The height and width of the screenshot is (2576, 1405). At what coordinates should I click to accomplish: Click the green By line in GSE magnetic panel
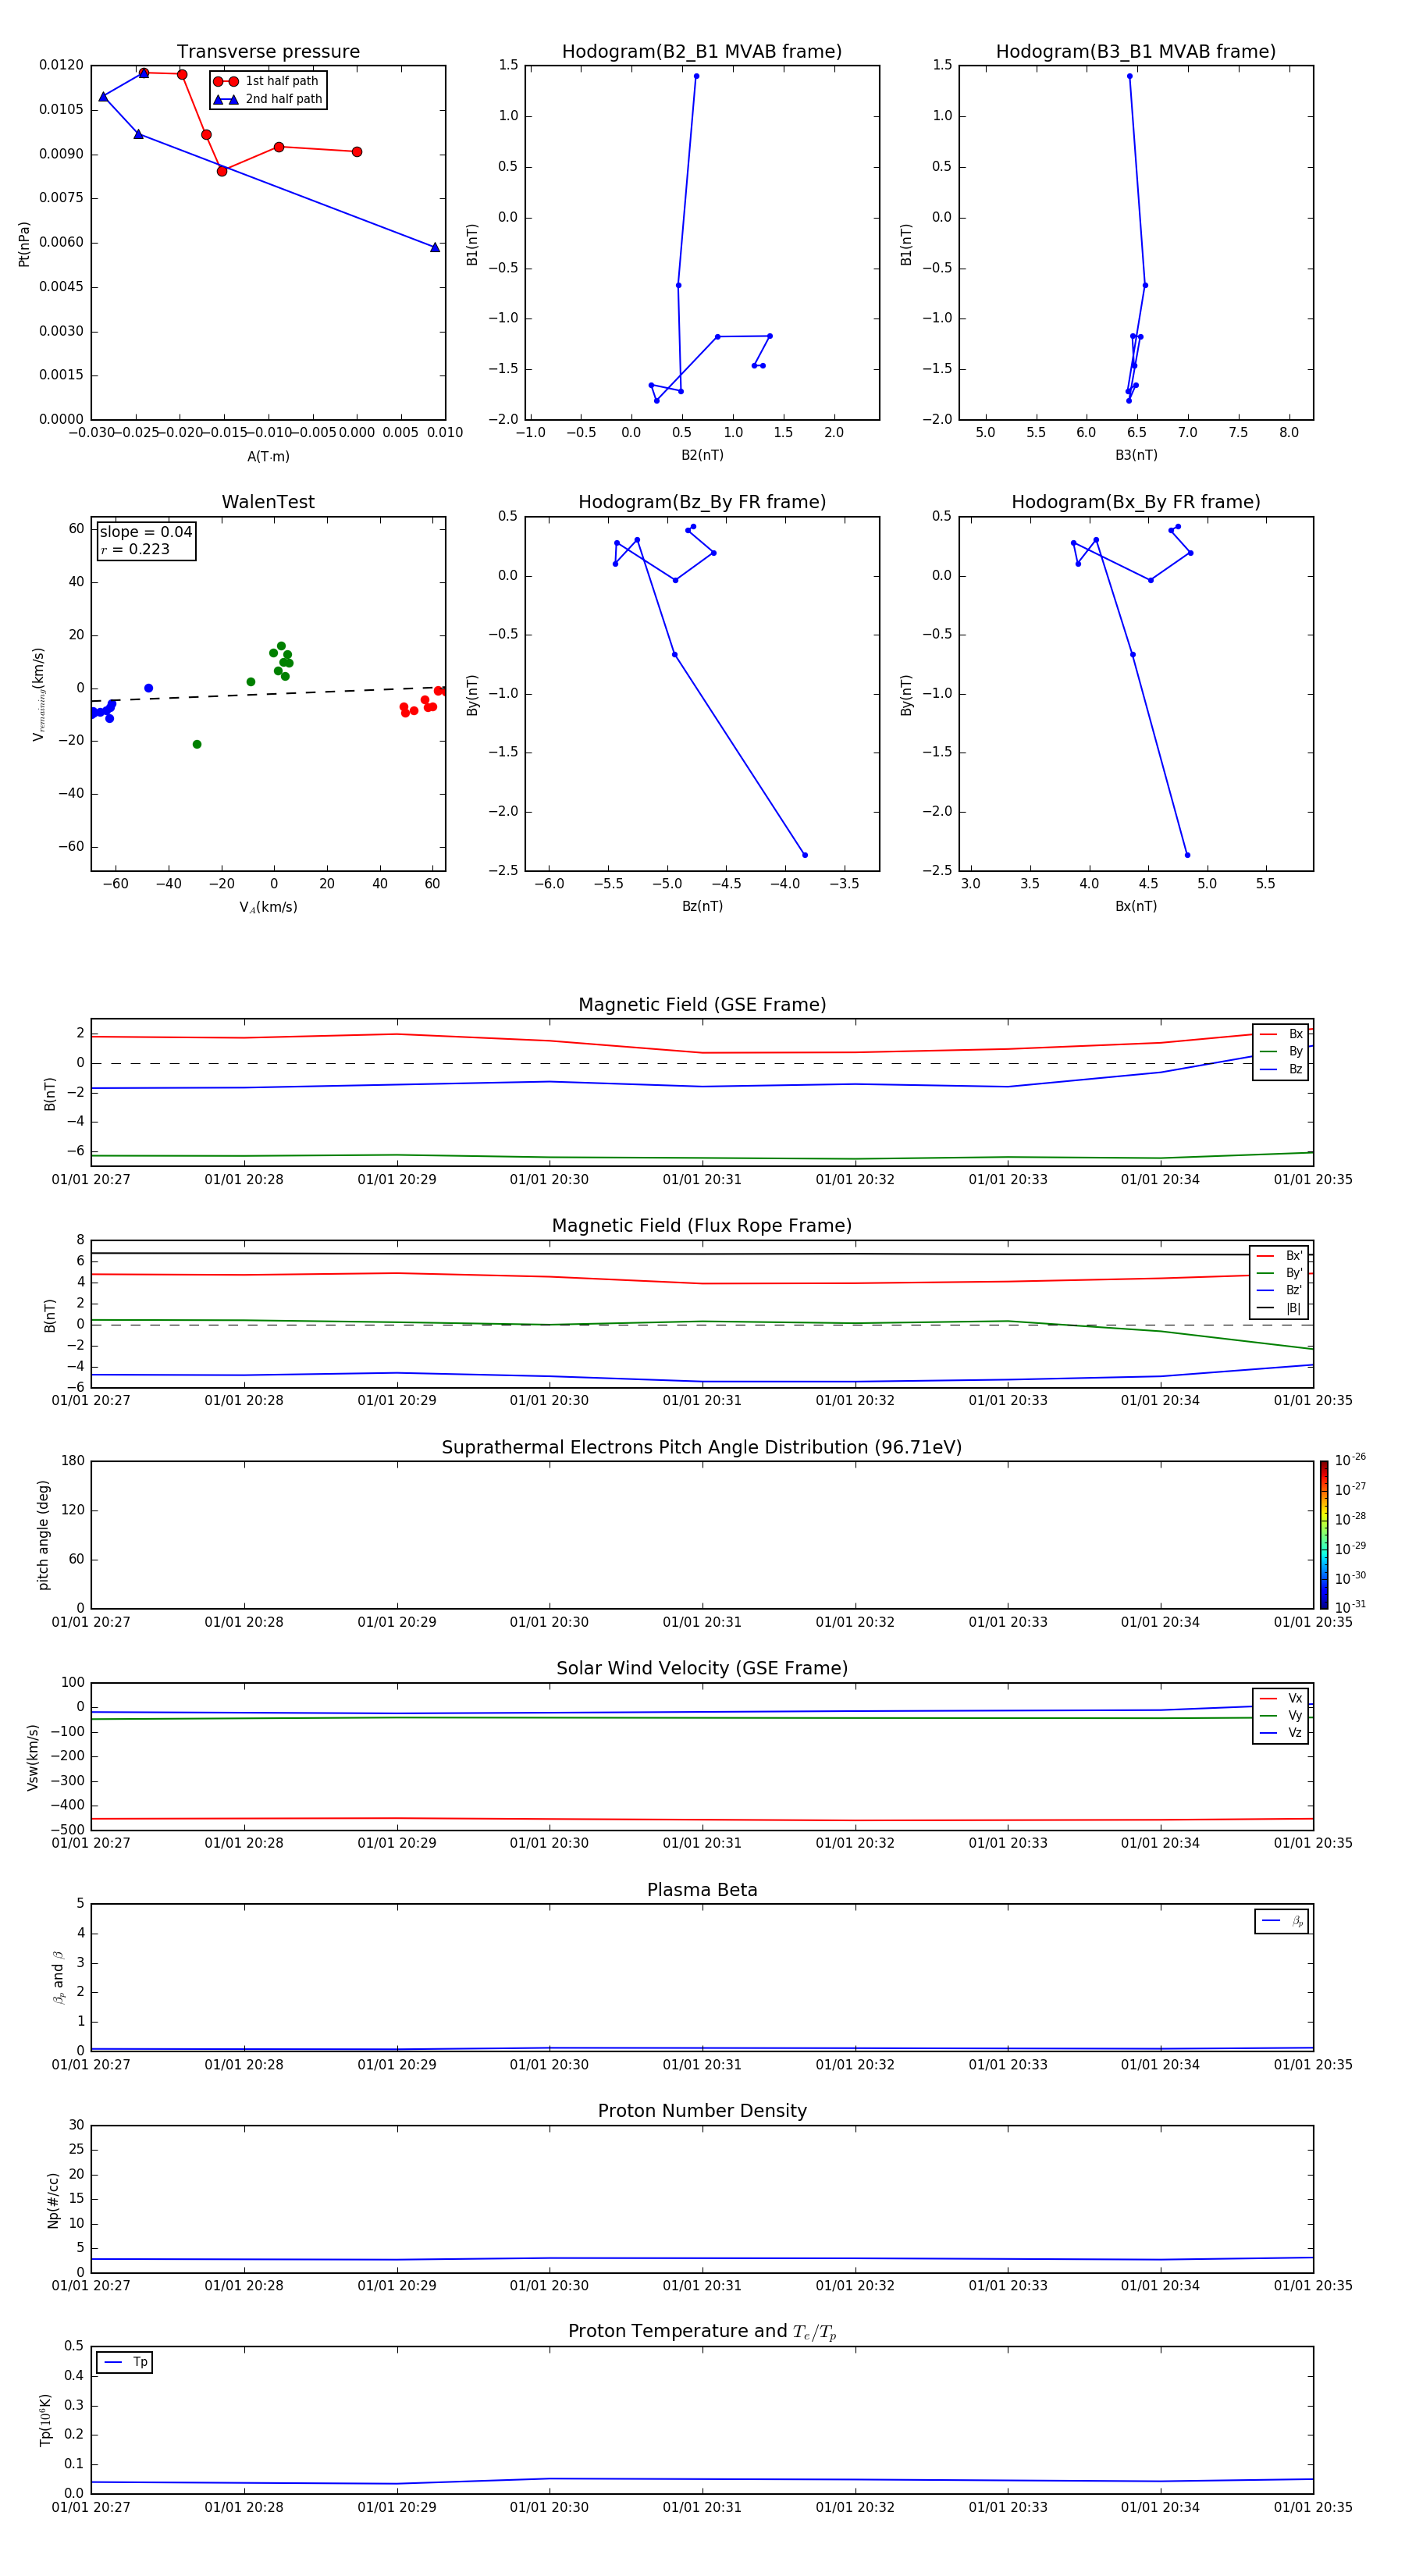click(702, 1158)
